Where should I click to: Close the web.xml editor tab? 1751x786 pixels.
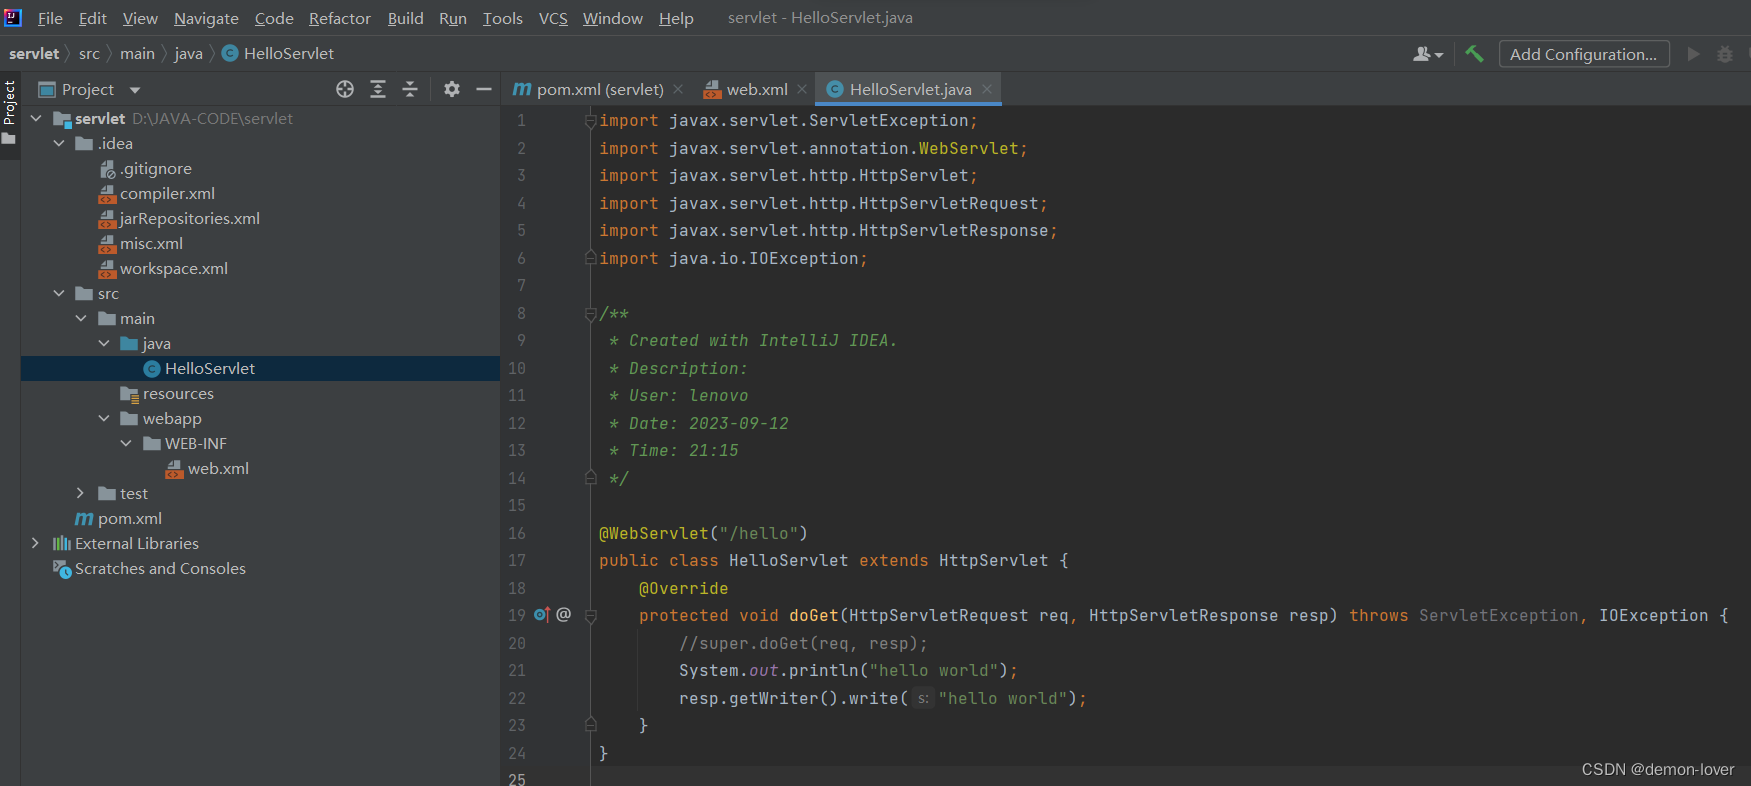[x=802, y=89]
